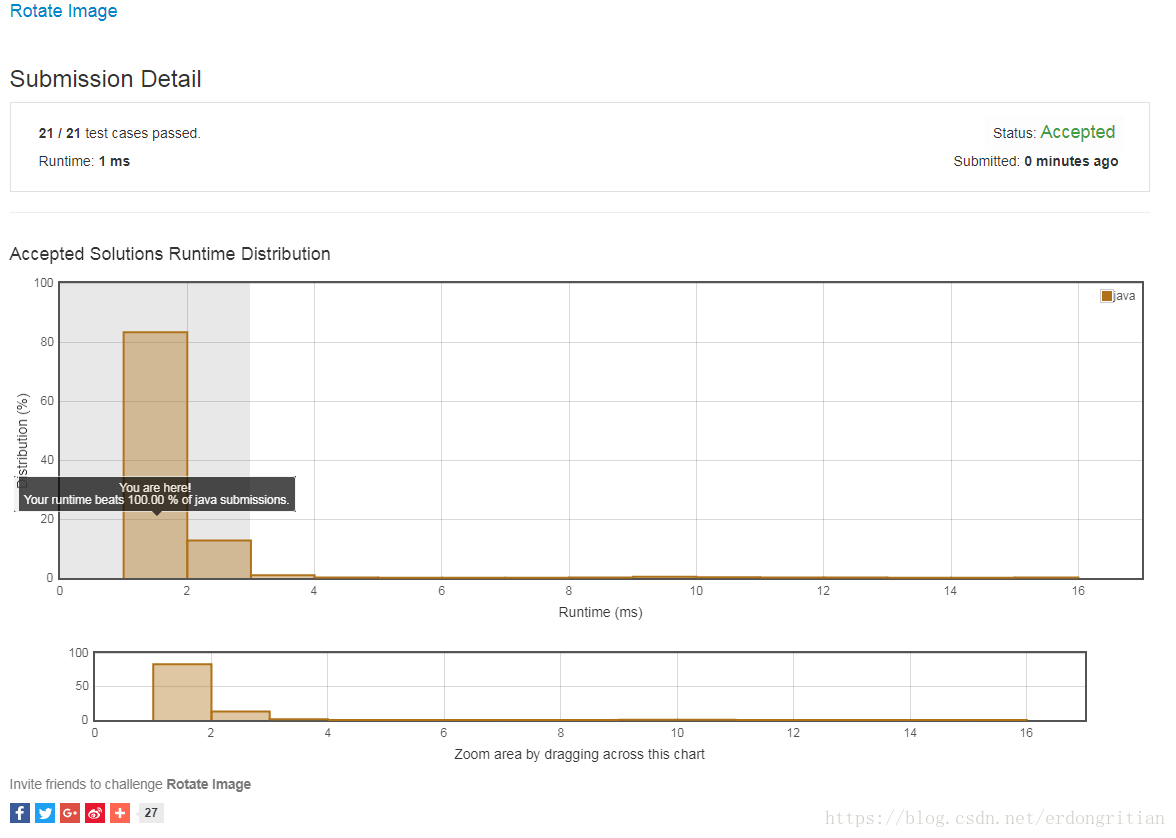Viewport: 1176px width, 838px height.
Task: Click the share count 27
Action: (x=152, y=812)
